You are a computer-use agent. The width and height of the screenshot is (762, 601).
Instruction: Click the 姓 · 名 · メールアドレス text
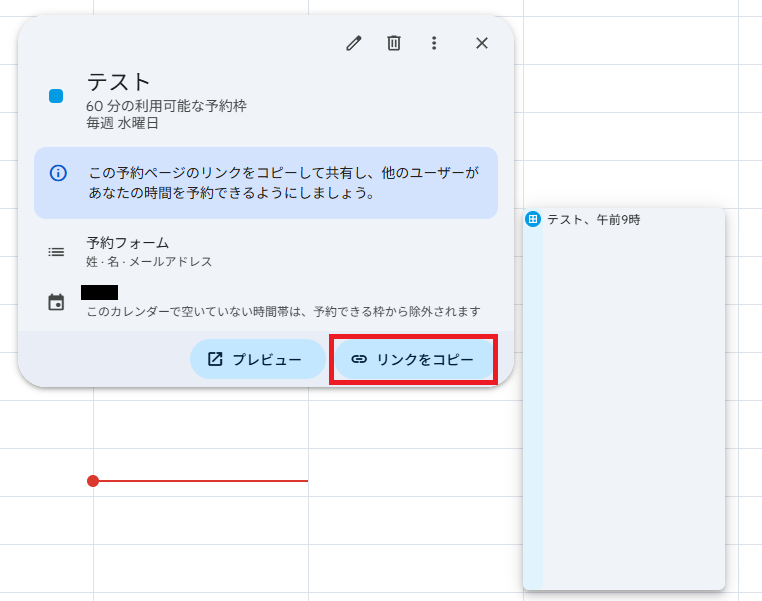coord(149,262)
